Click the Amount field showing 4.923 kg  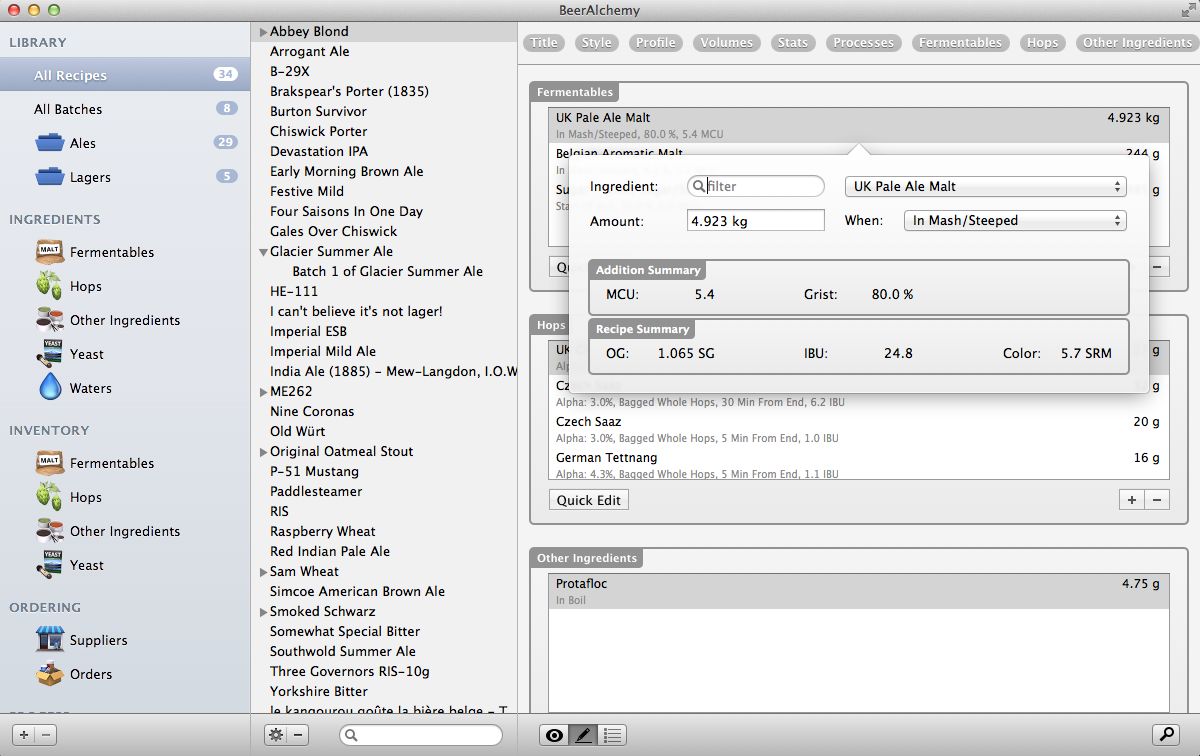(x=755, y=221)
